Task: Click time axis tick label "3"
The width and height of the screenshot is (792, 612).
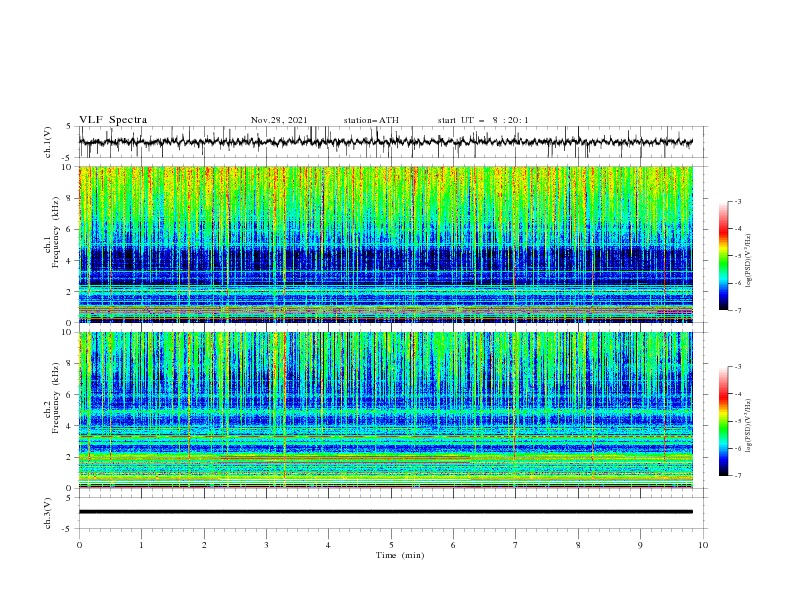Action: point(266,545)
